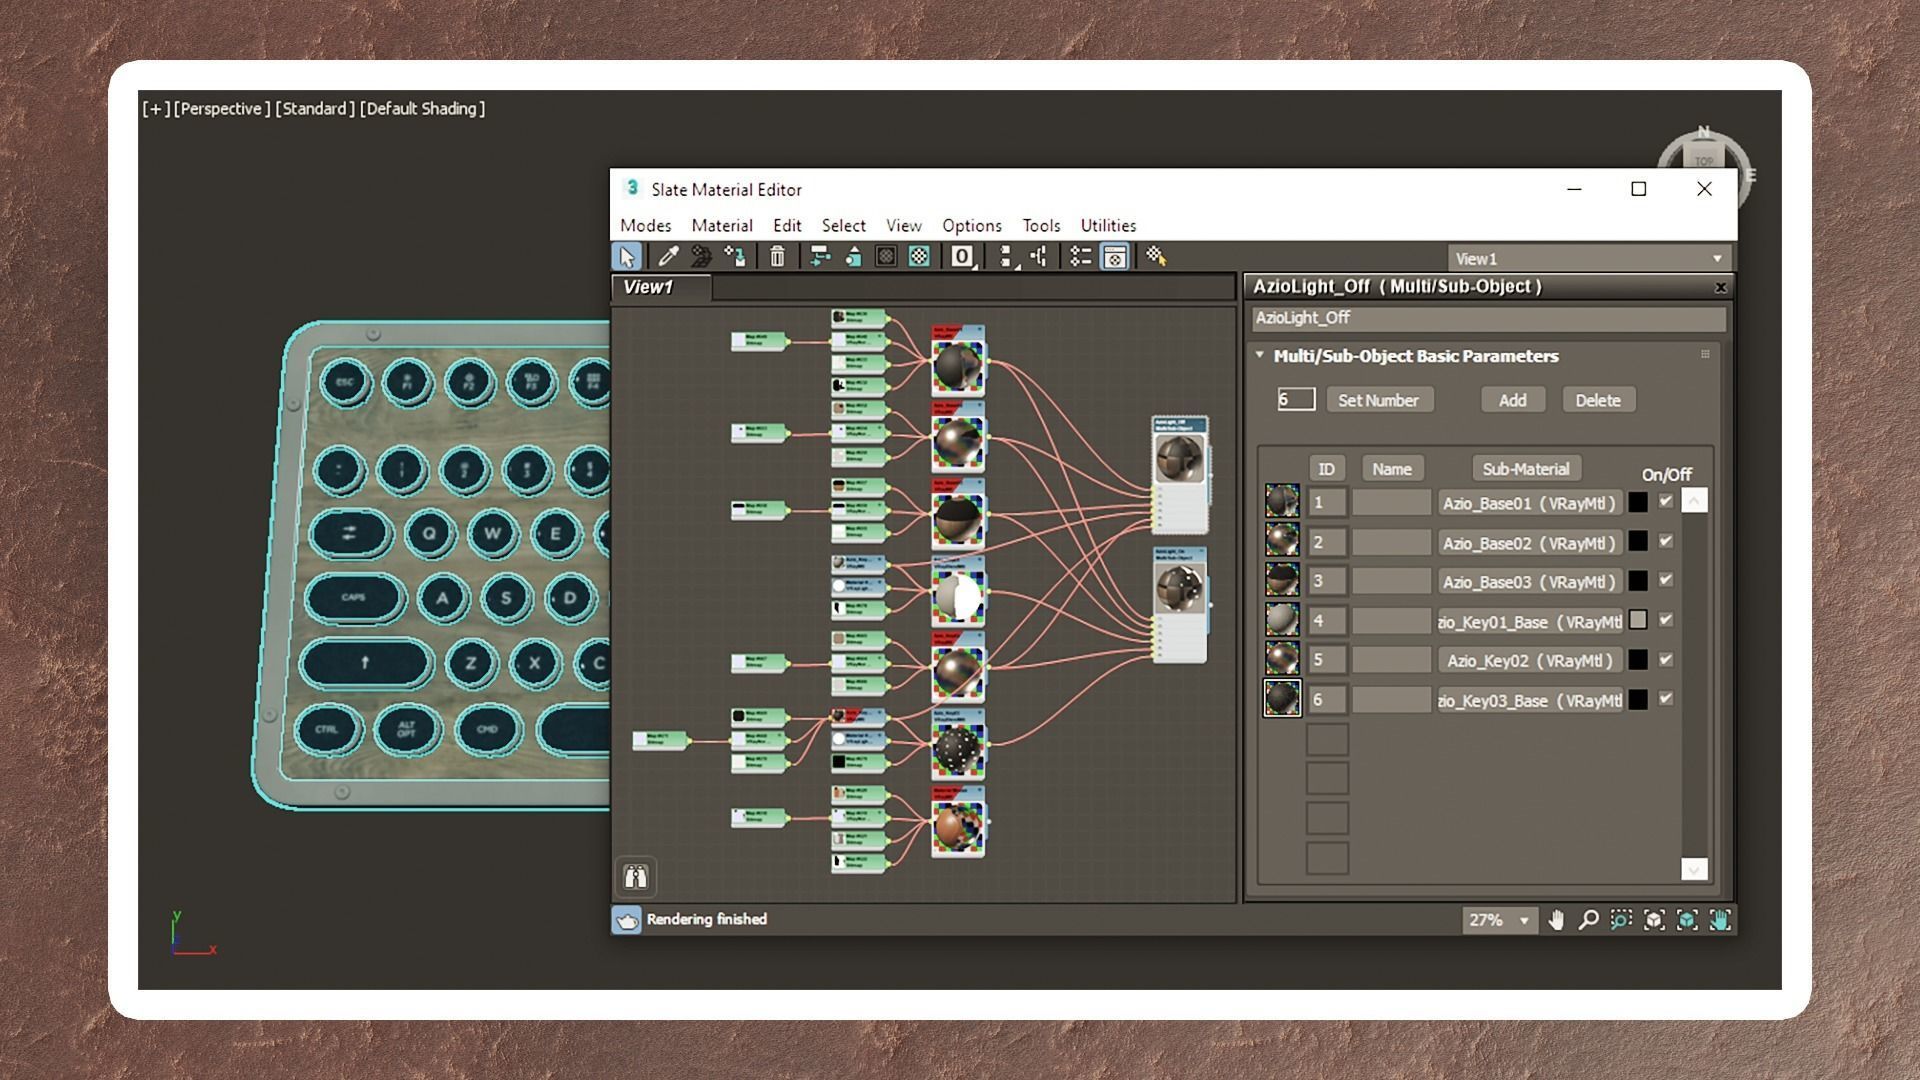Screen dimensions: 1920x1080
Task: Toggle On/Off checkbox for Azio_Base03
Action: click(1666, 580)
